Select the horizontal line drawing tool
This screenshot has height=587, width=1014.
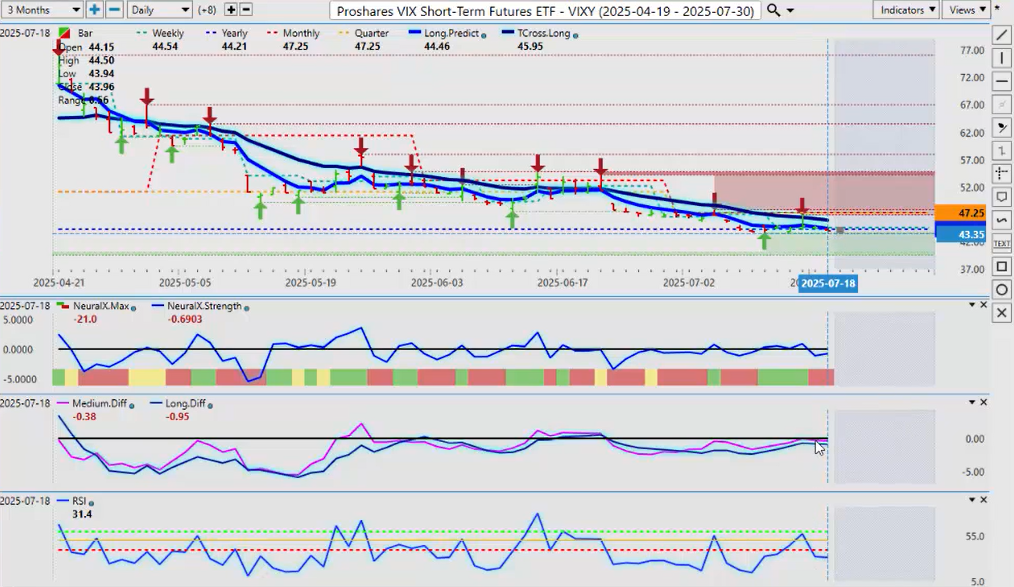tap(1003, 82)
